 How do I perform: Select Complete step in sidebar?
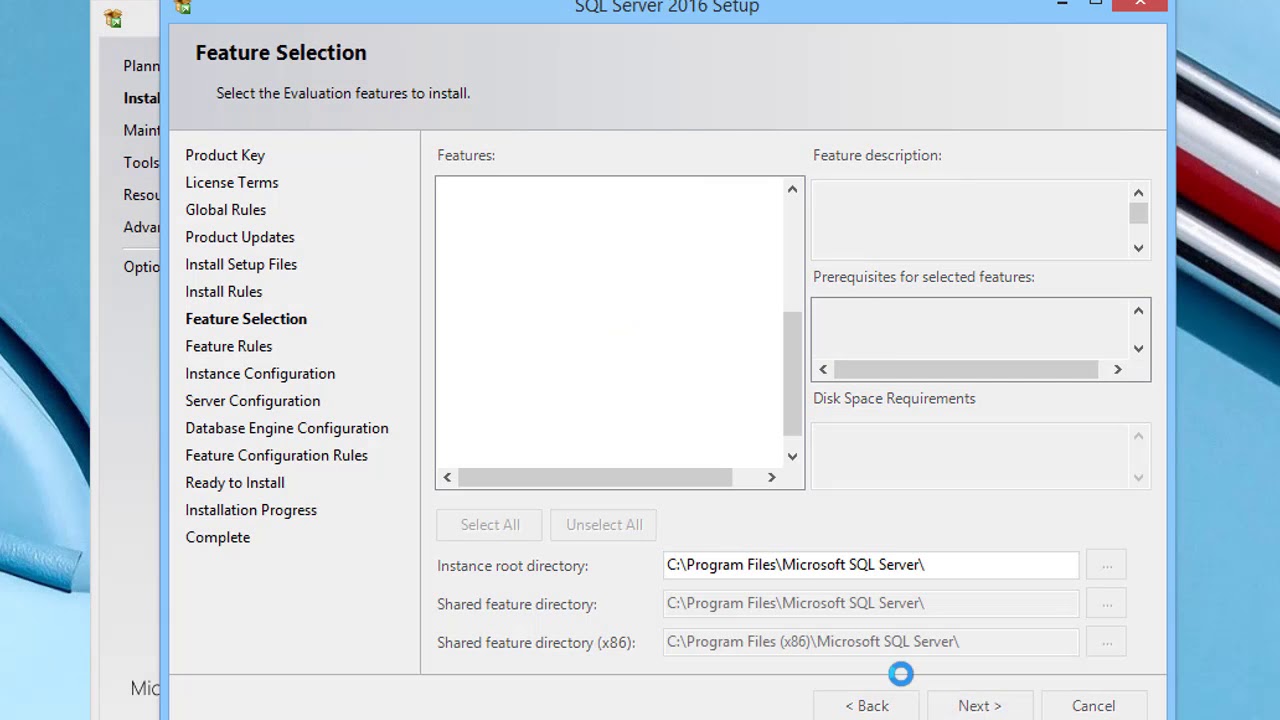pos(218,537)
